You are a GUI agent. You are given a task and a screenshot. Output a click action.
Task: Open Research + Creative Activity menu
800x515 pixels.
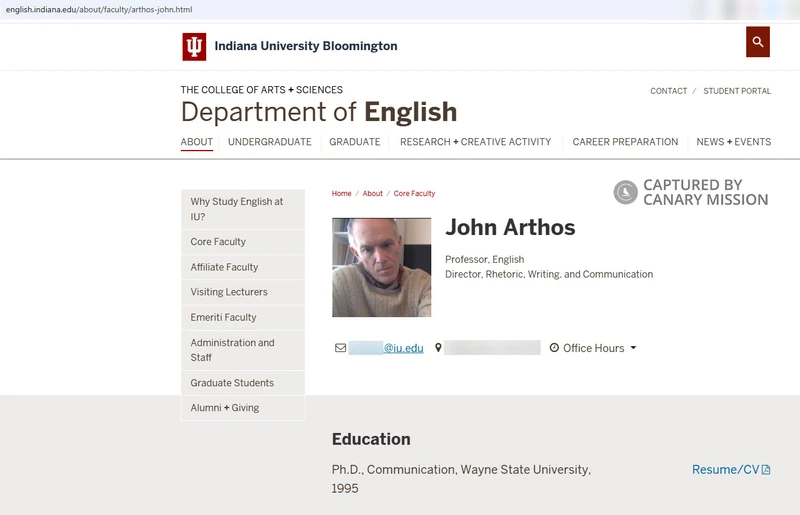click(x=476, y=142)
